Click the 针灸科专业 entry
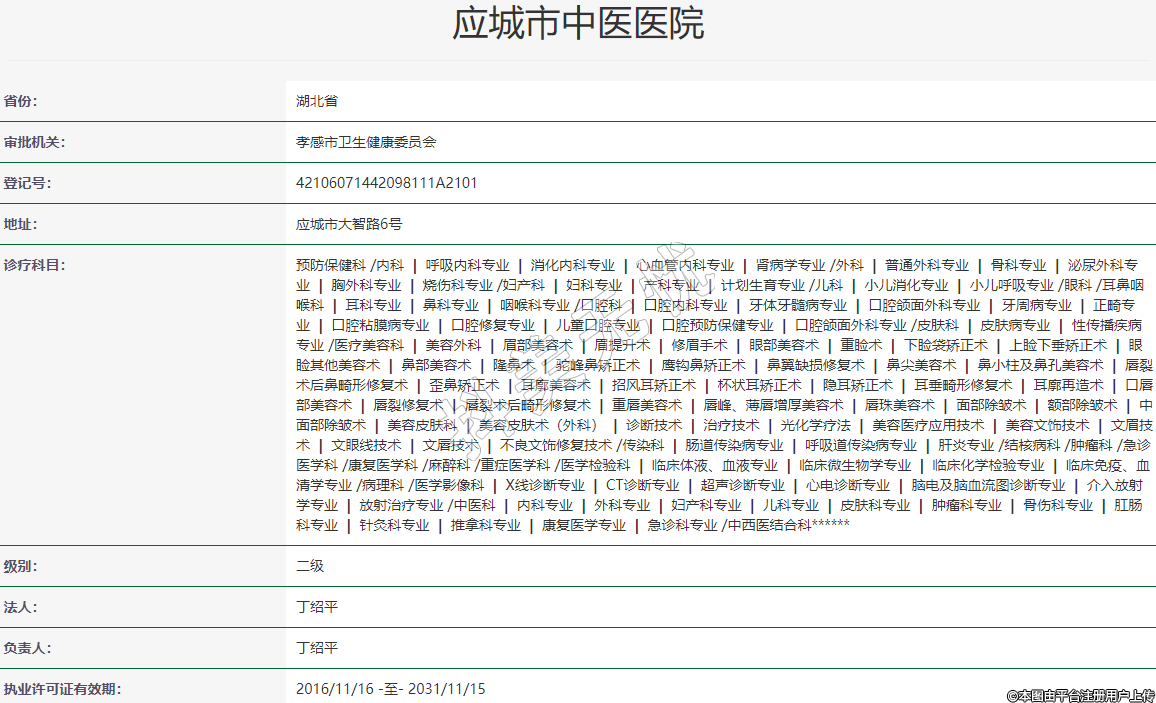The image size is (1156, 703). pos(394,525)
